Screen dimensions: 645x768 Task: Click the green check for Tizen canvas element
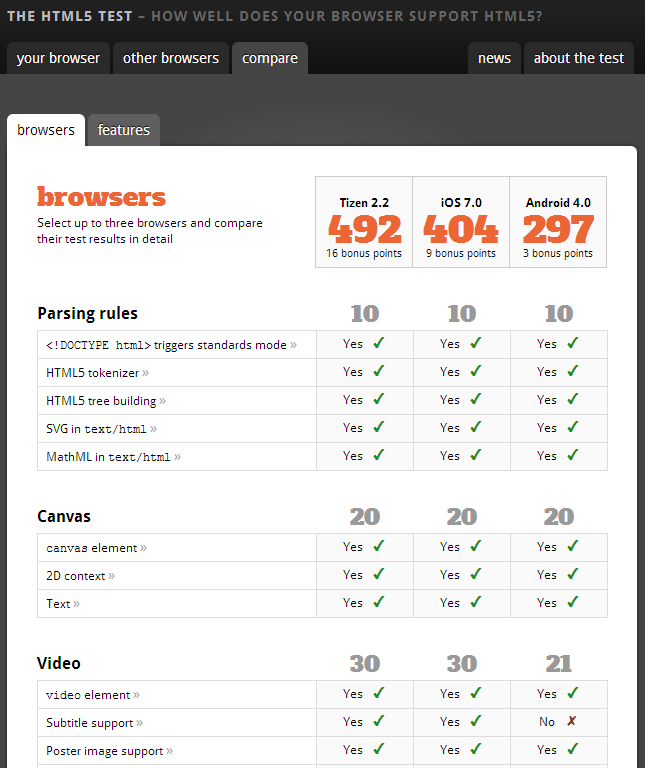tap(379, 546)
